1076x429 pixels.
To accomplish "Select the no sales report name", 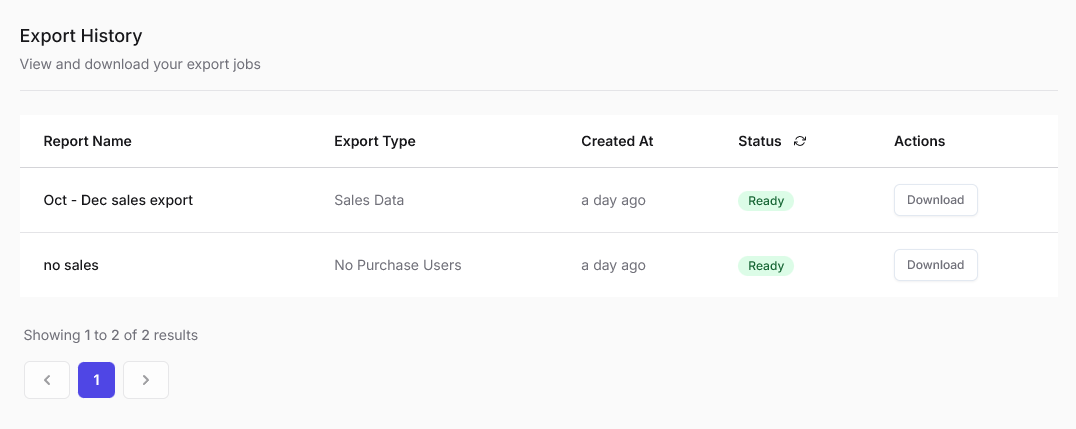I will click(71, 265).
